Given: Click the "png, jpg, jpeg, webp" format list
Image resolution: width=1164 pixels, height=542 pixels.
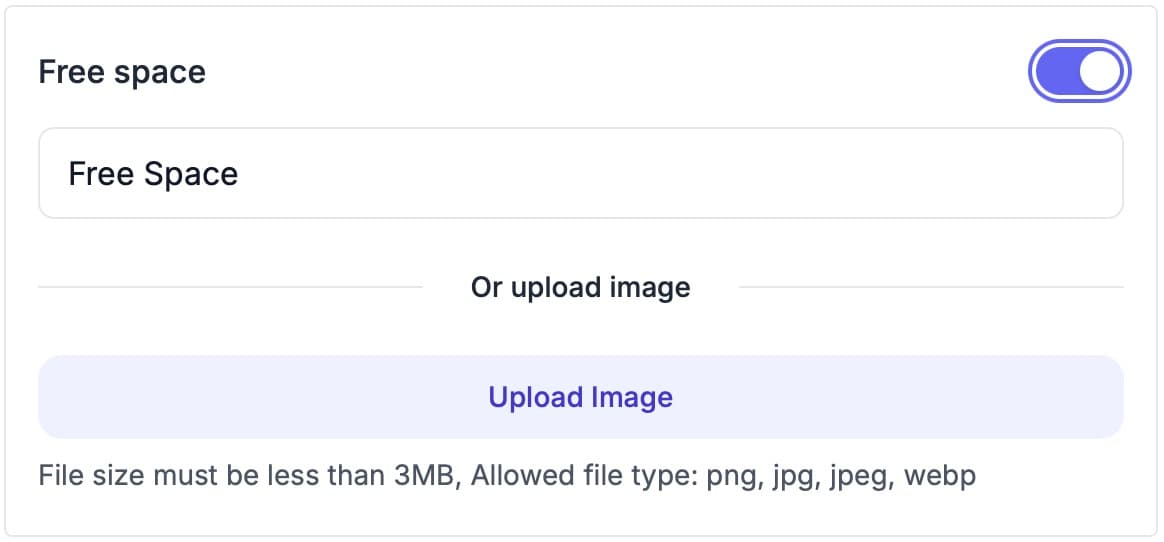Looking at the screenshot, I should click(840, 475).
